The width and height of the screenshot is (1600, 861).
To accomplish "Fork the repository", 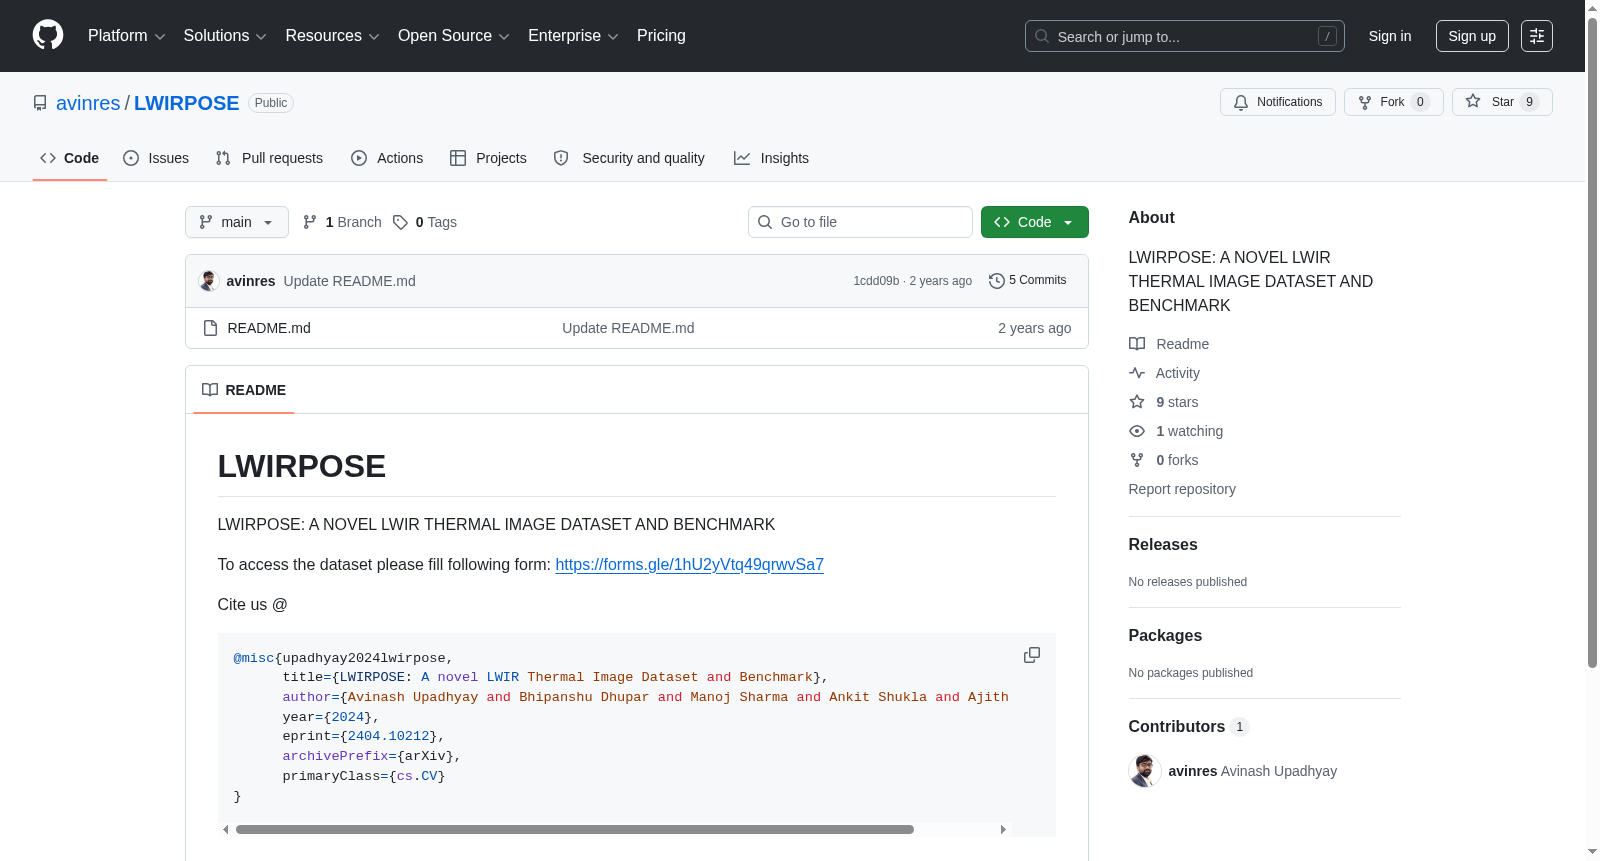I will [1394, 102].
